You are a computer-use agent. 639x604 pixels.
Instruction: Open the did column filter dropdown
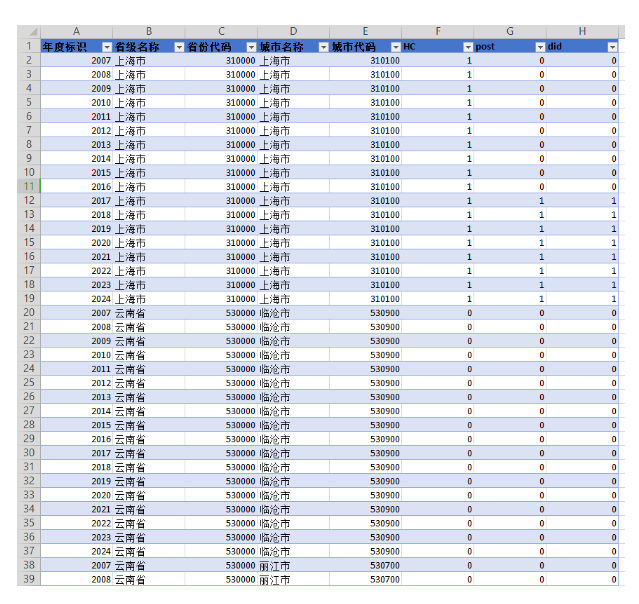613,47
